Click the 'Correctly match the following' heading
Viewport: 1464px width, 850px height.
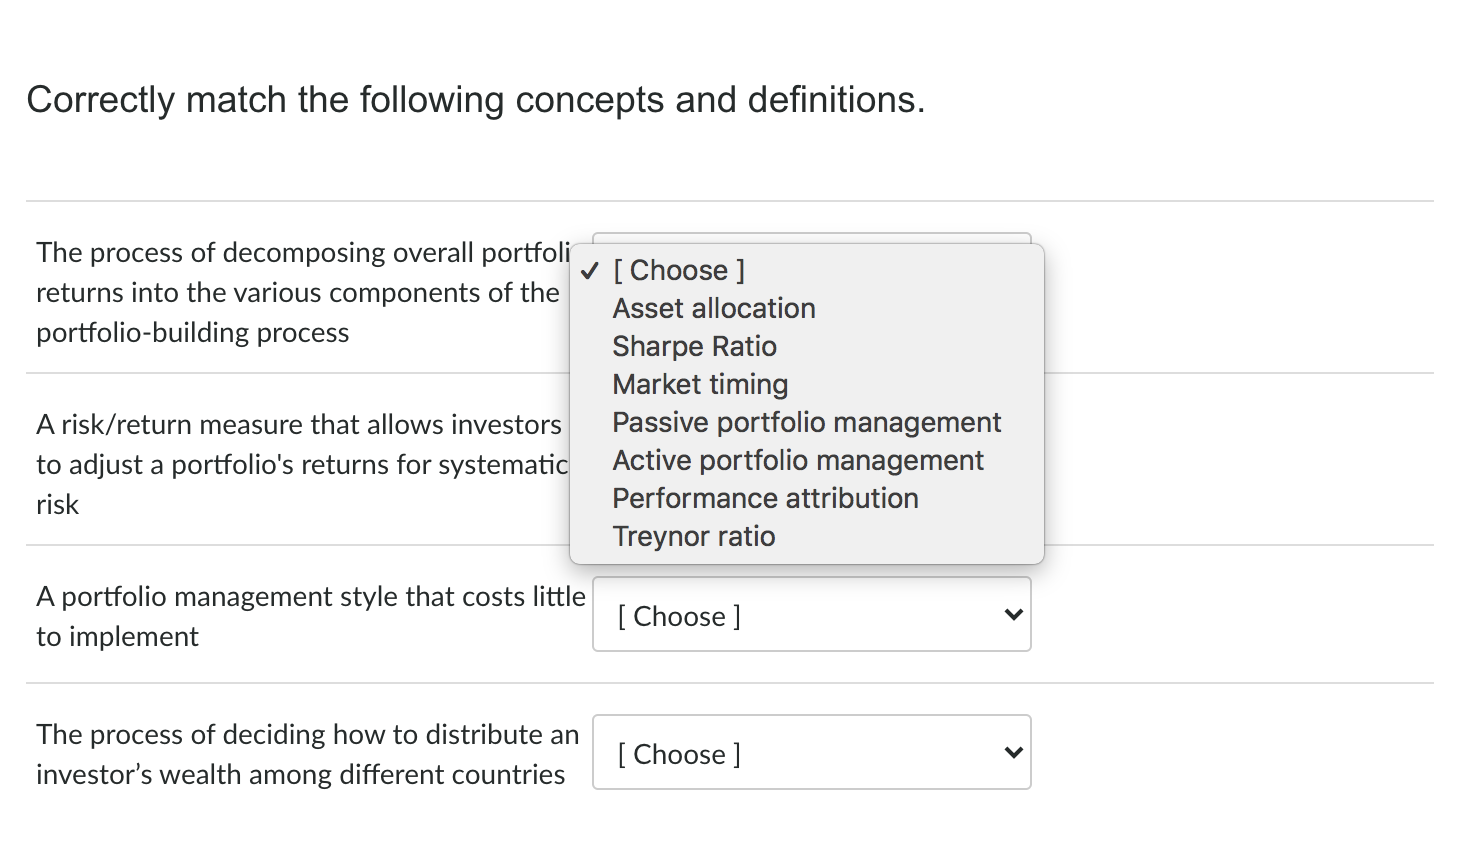pos(476,100)
